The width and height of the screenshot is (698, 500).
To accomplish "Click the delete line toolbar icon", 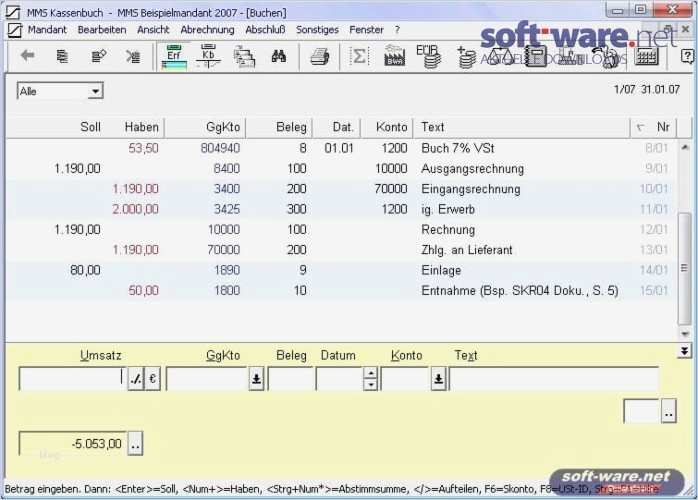I will pos(133,56).
